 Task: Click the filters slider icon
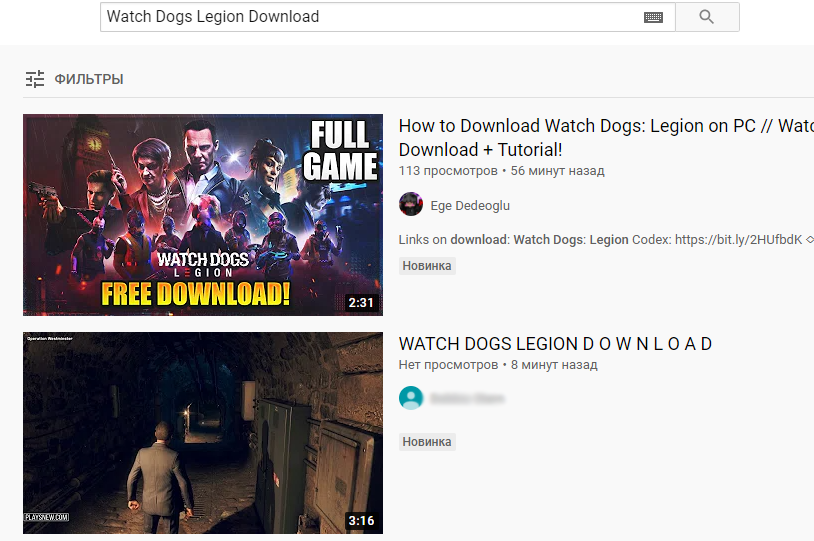tap(35, 79)
